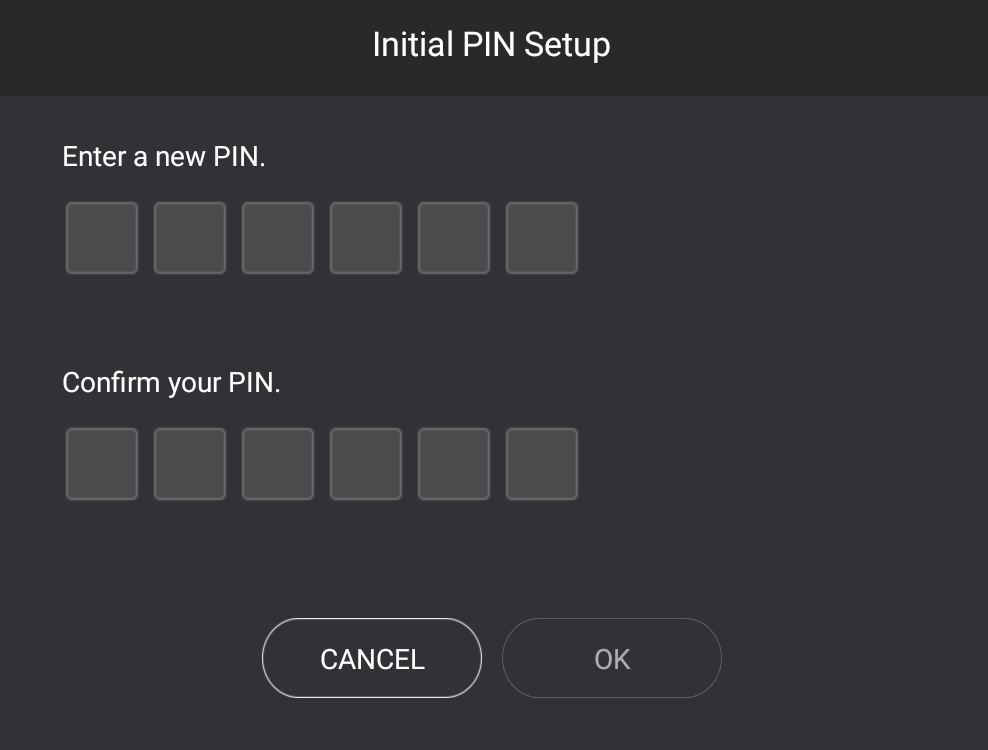Focus the last new PIN digit box
Image resolution: width=988 pixels, height=750 pixels.
[x=542, y=238]
